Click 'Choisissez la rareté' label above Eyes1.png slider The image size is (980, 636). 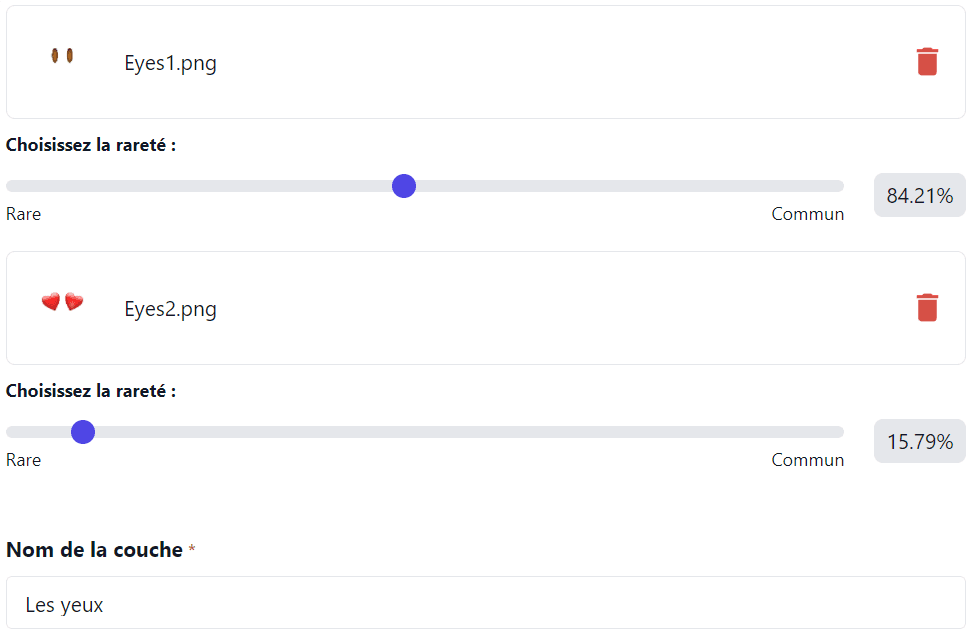pyautogui.click(x=91, y=145)
